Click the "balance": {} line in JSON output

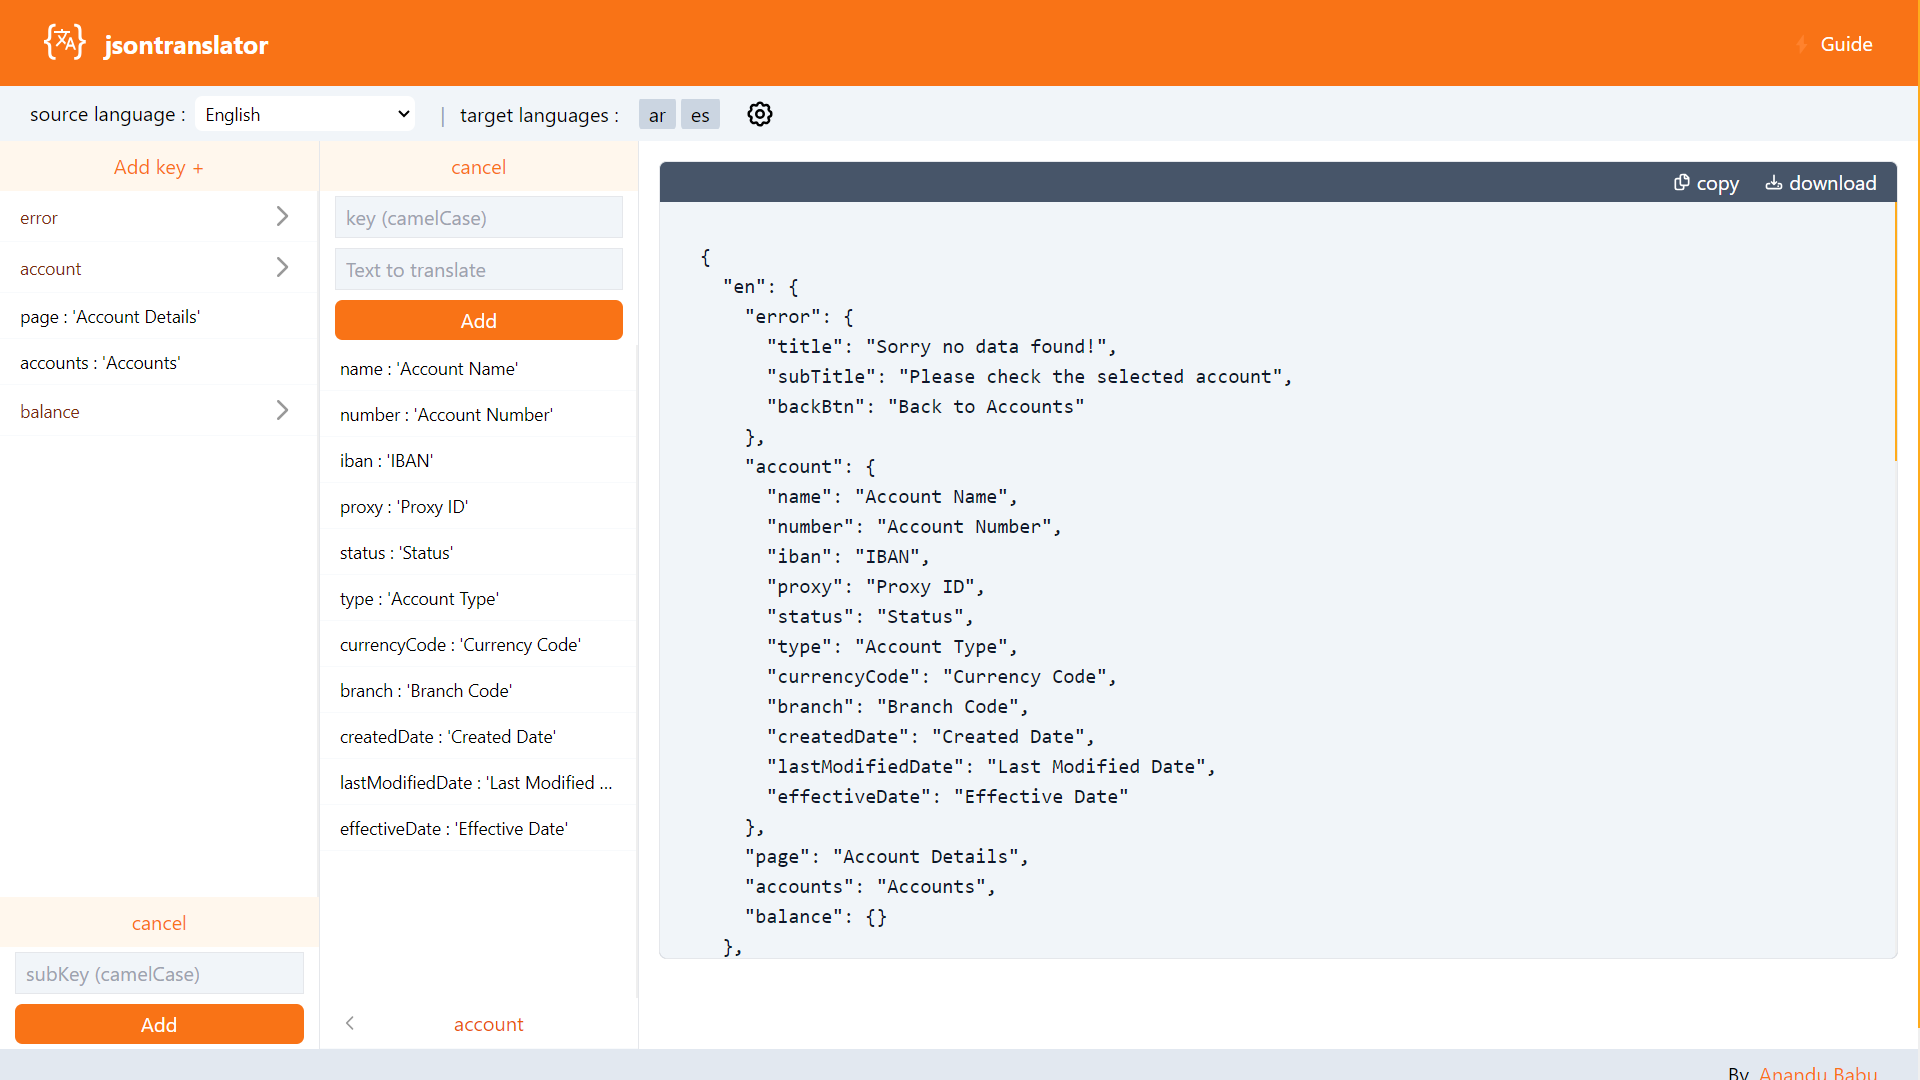tap(815, 916)
